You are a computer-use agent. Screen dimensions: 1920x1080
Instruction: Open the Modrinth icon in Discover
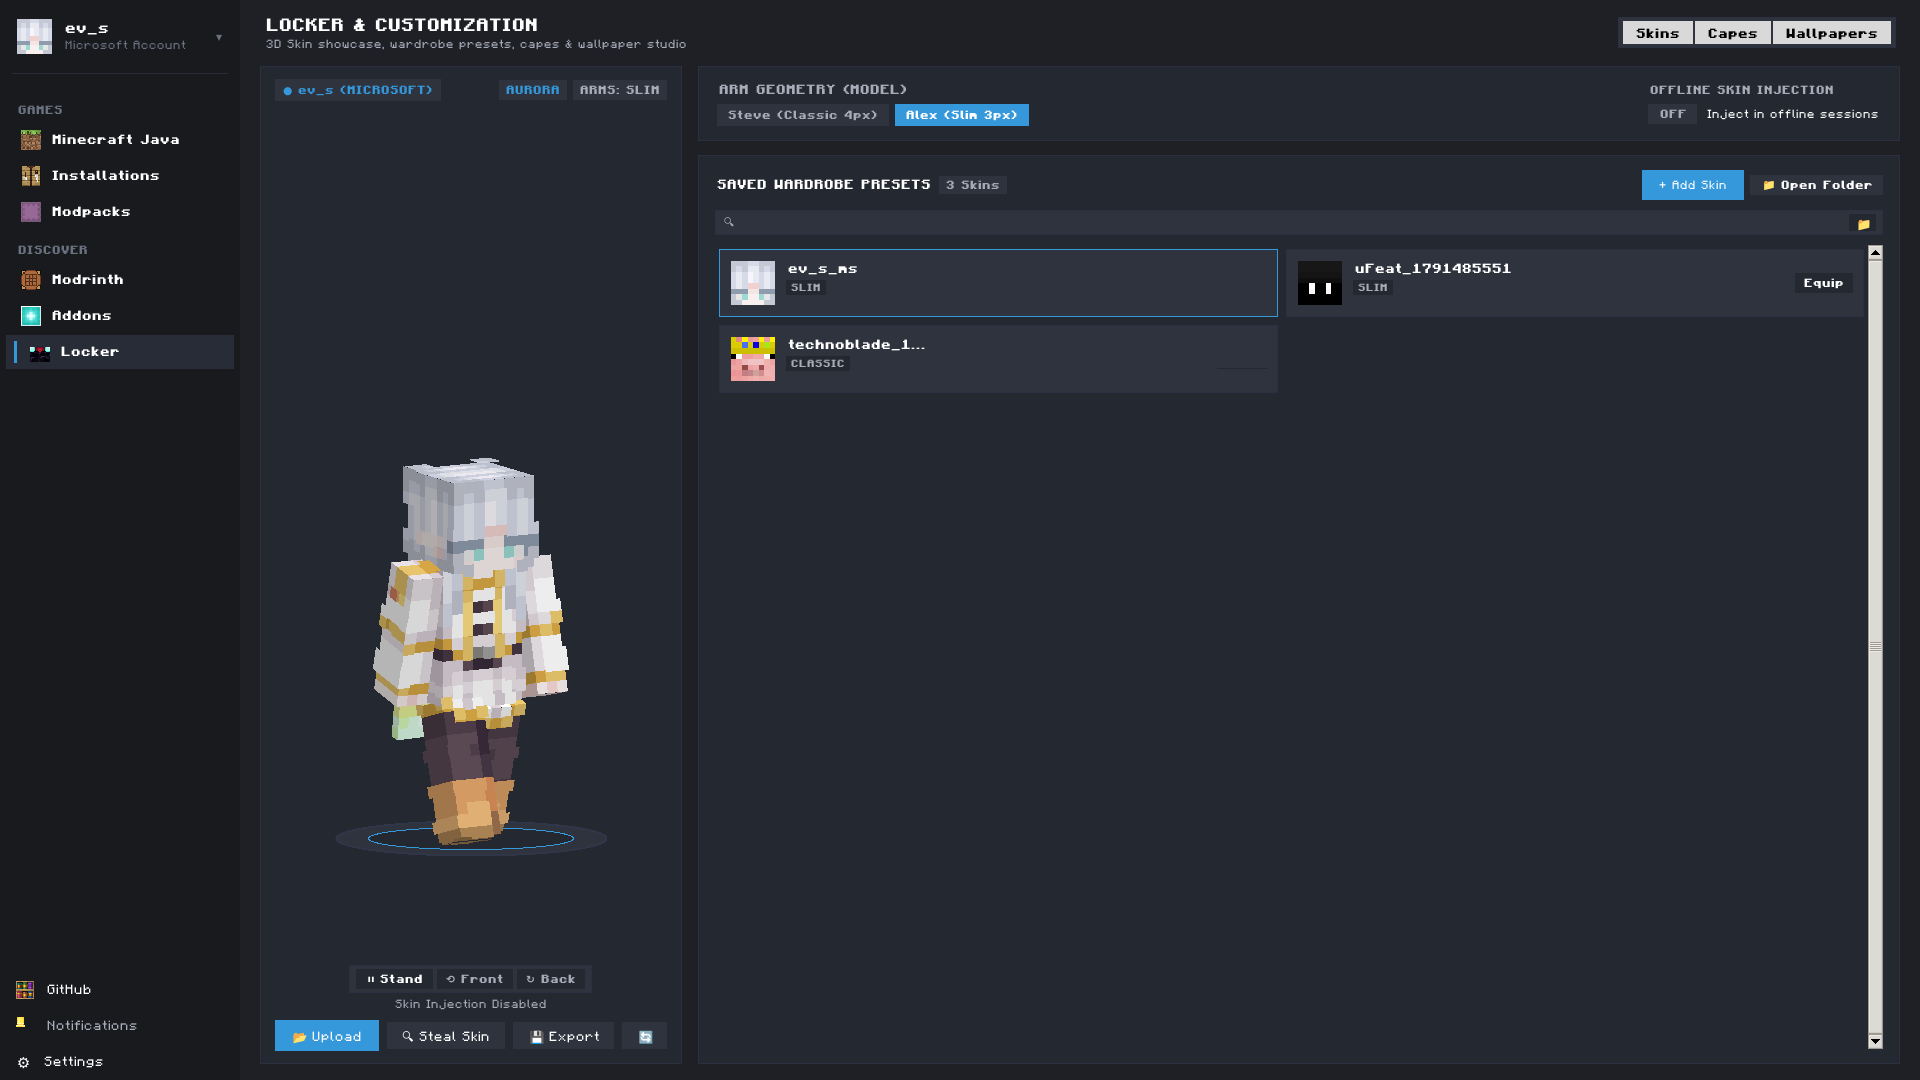point(31,280)
